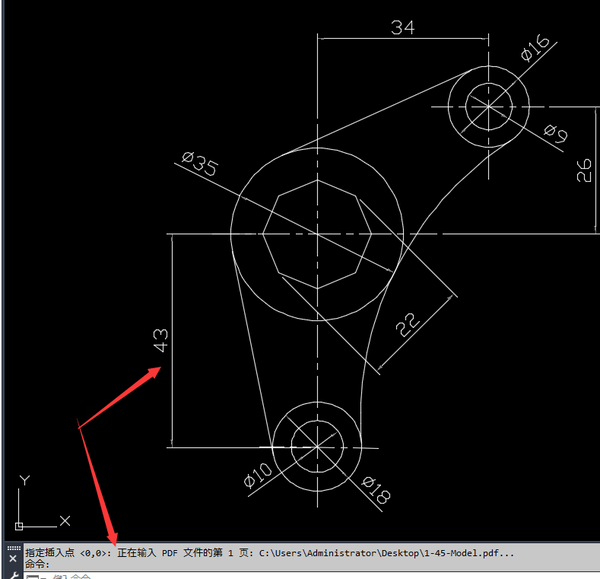
Task: Click the Y axis label of UCS icon
Action: pyautogui.click(x=25, y=481)
